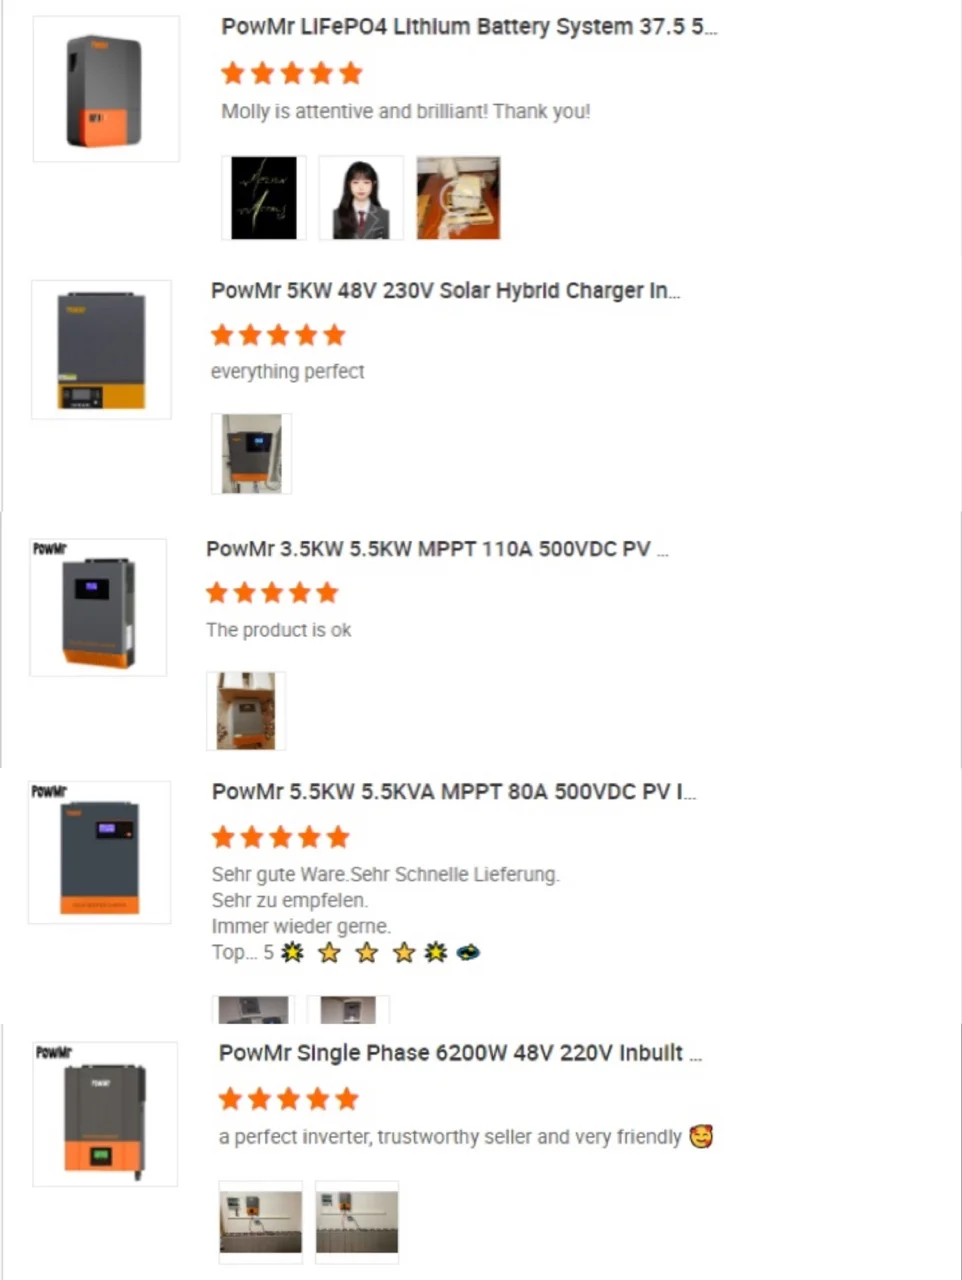
Task: View review photo under 'The product is ok'
Action: [x=246, y=711]
